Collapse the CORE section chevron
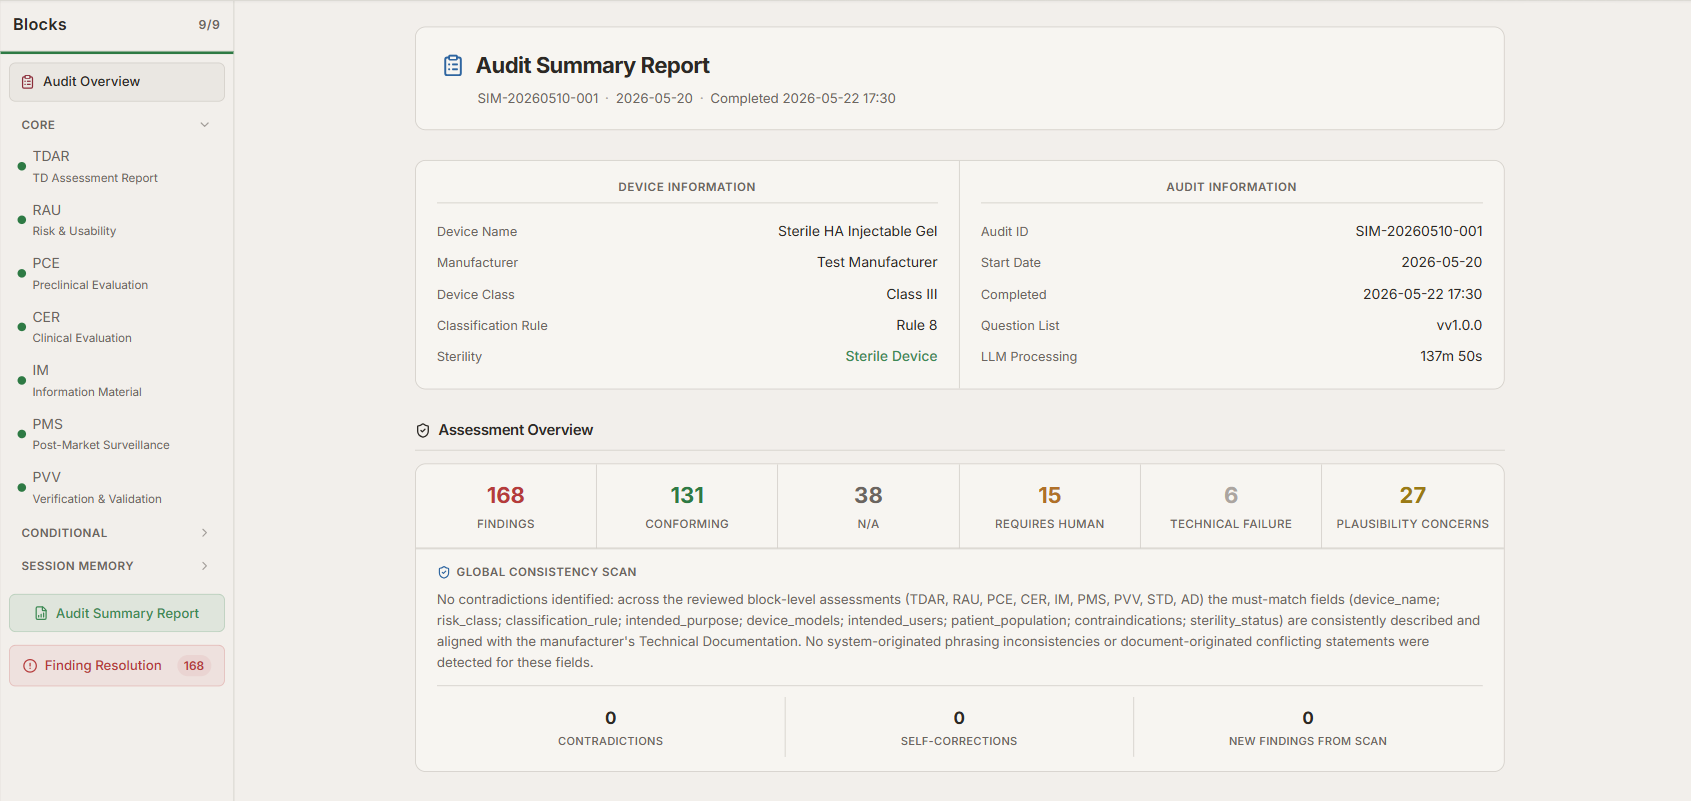This screenshot has height=801, width=1691. coord(205,125)
